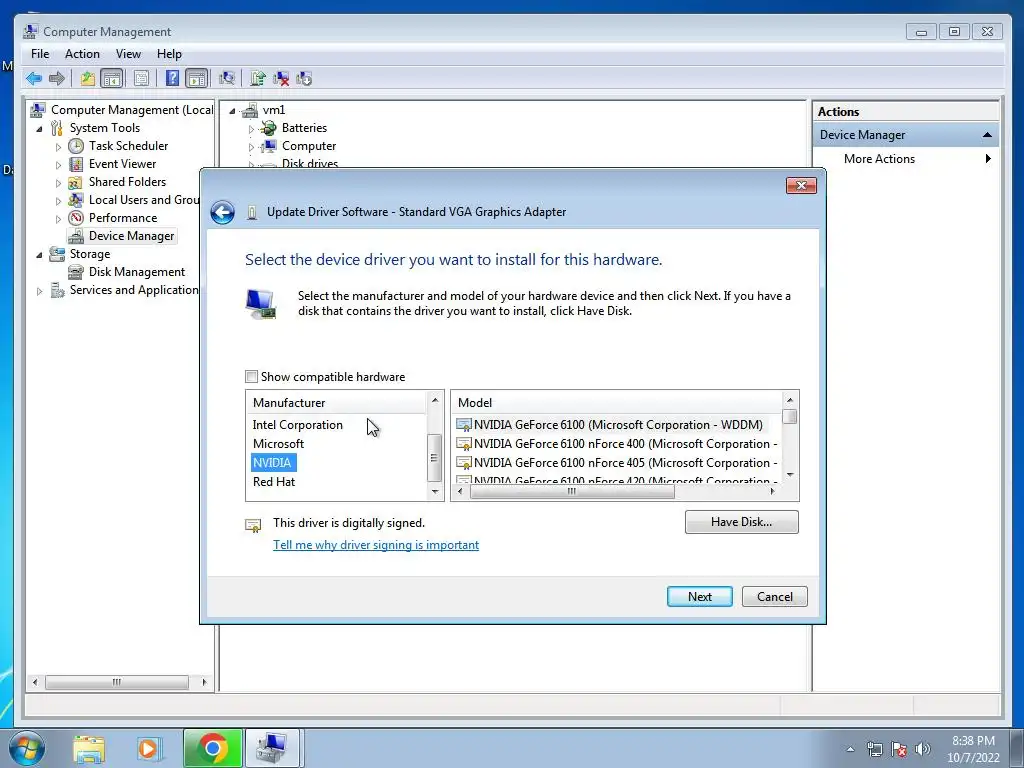Select Event Viewer in the console tree
Viewport: 1024px width, 768px height.
click(x=122, y=164)
